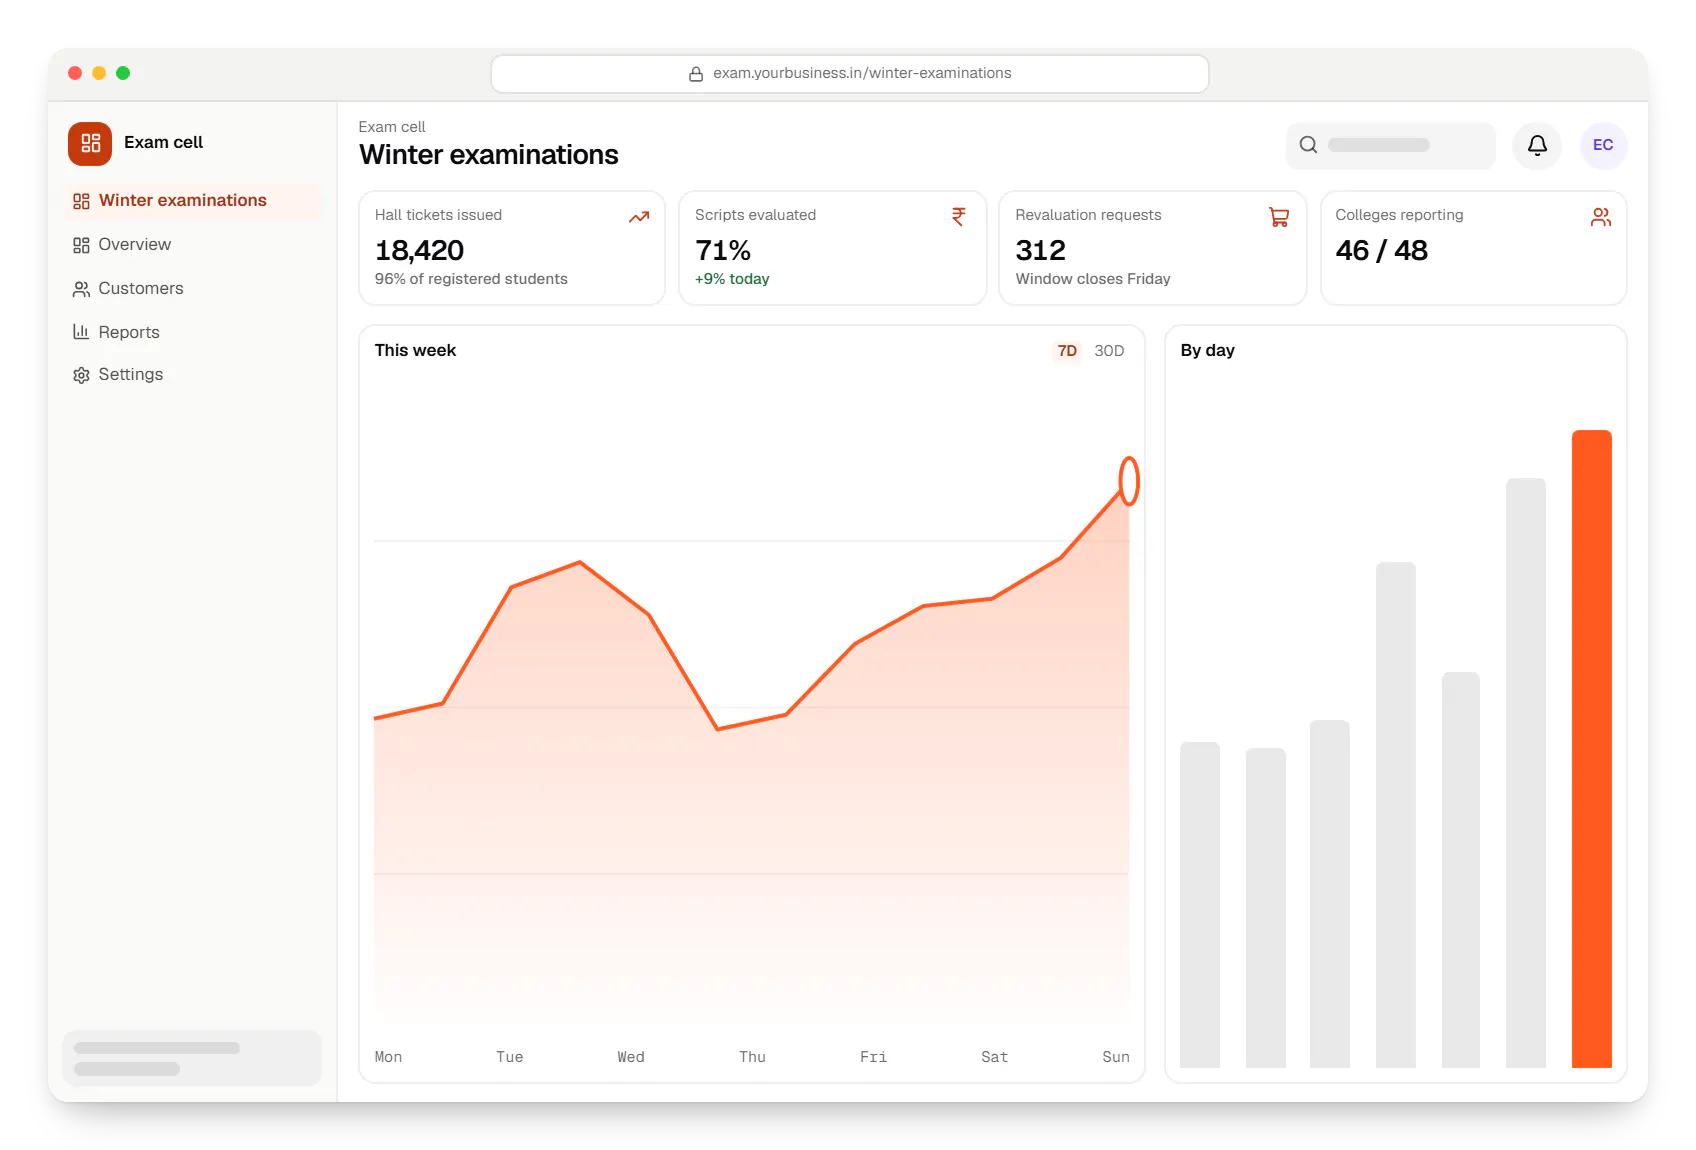Viewport: 1696px width, 1150px height.
Task: Click the 18,420 hall tickets value
Action: click(x=419, y=250)
